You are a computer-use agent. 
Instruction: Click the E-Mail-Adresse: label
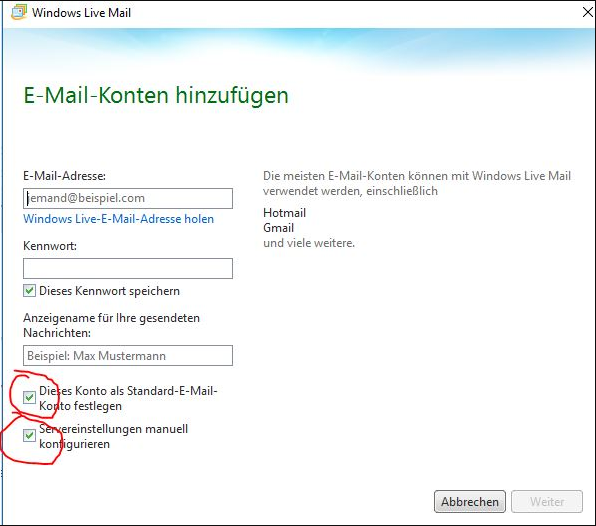pos(64,176)
